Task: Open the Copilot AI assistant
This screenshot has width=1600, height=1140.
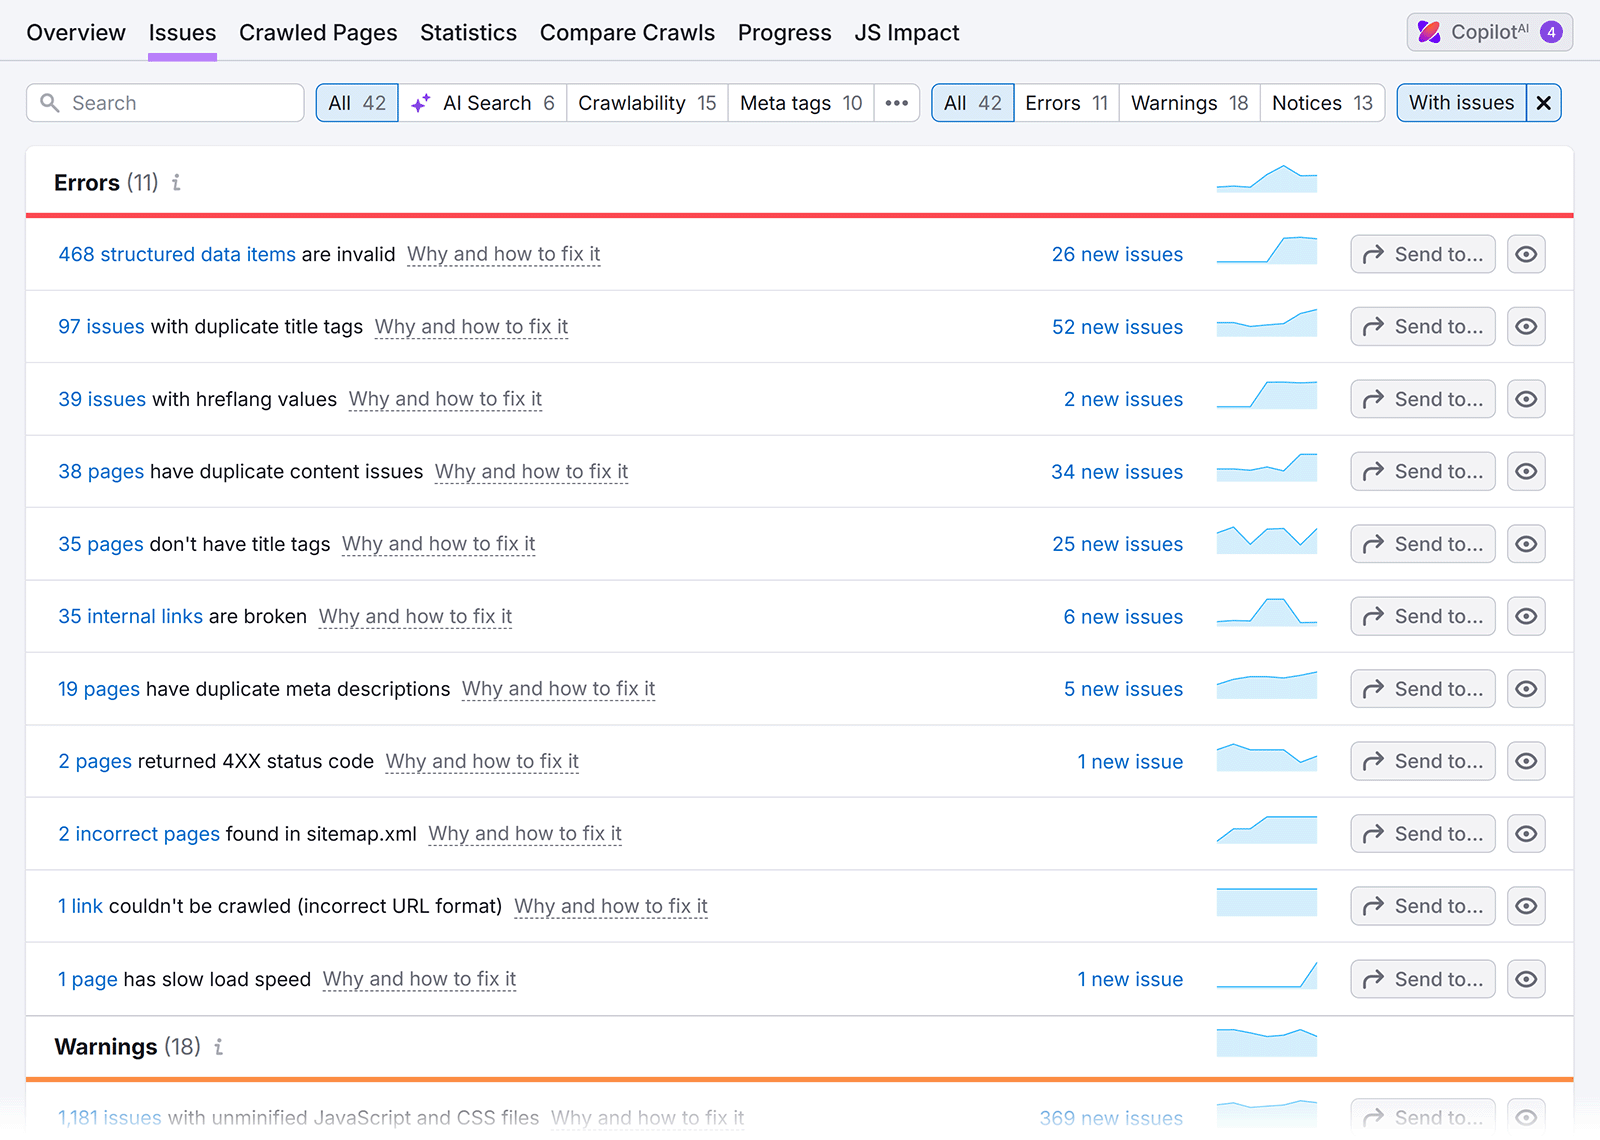Action: pyautogui.click(x=1488, y=31)
